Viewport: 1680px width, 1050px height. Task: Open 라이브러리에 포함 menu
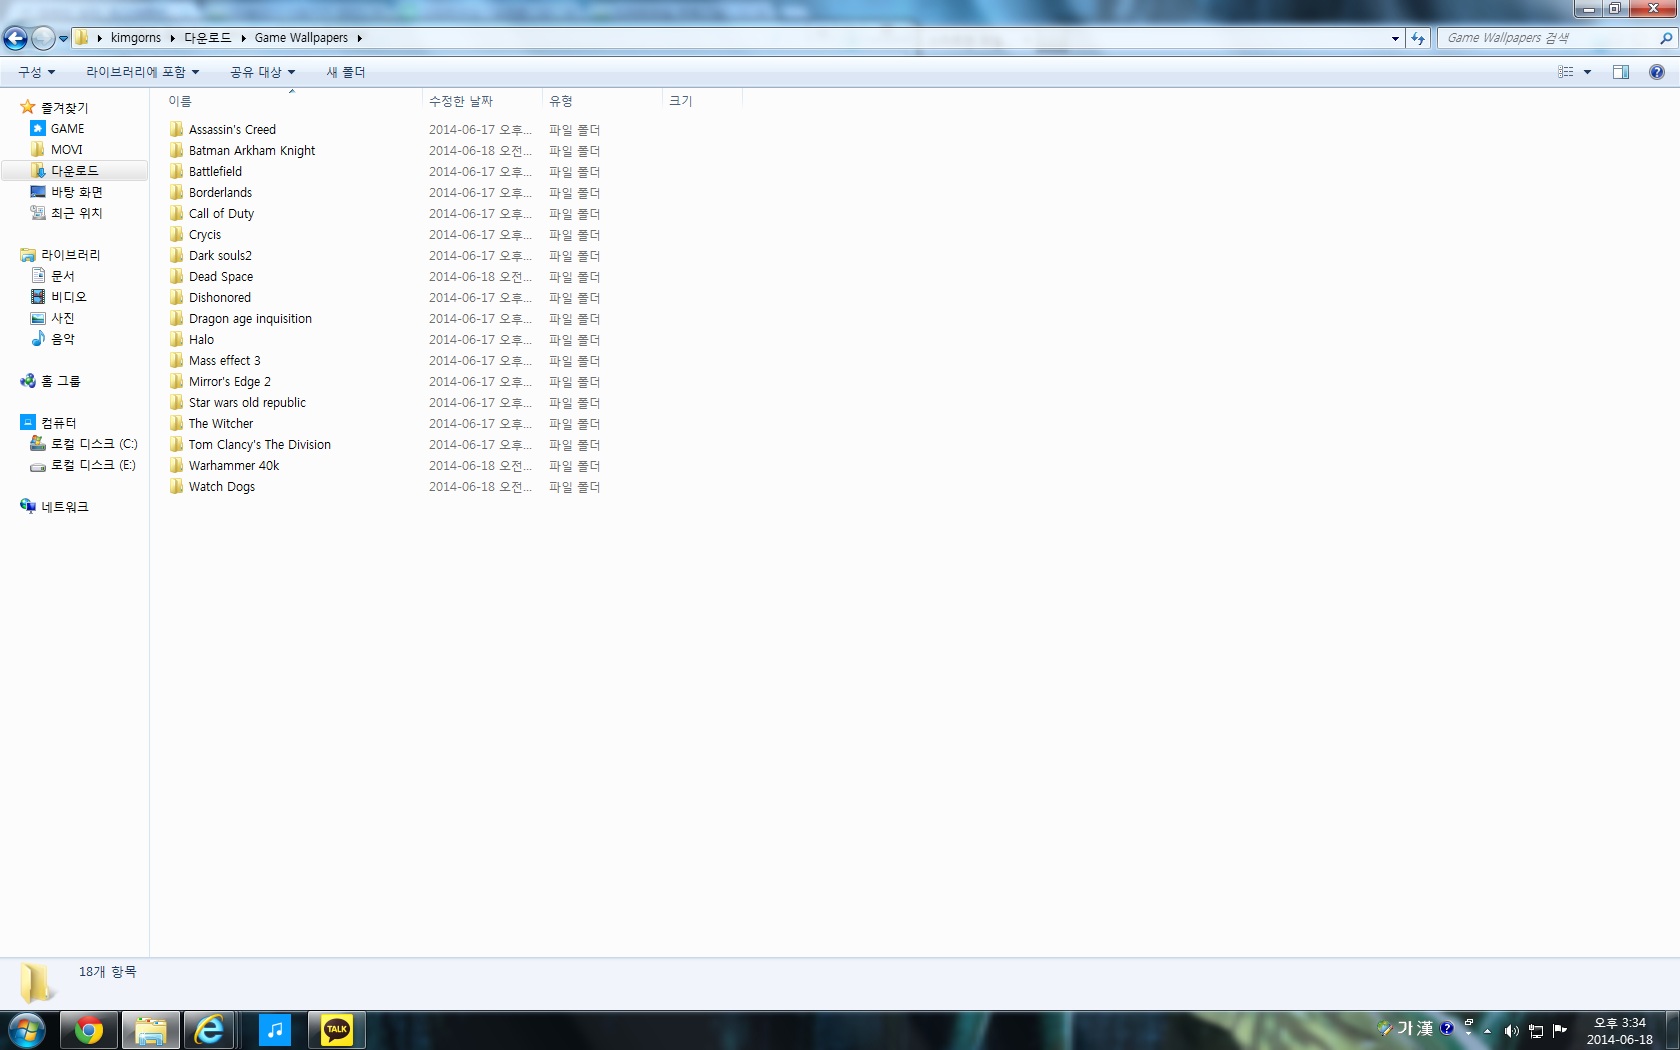coord(142,72)
